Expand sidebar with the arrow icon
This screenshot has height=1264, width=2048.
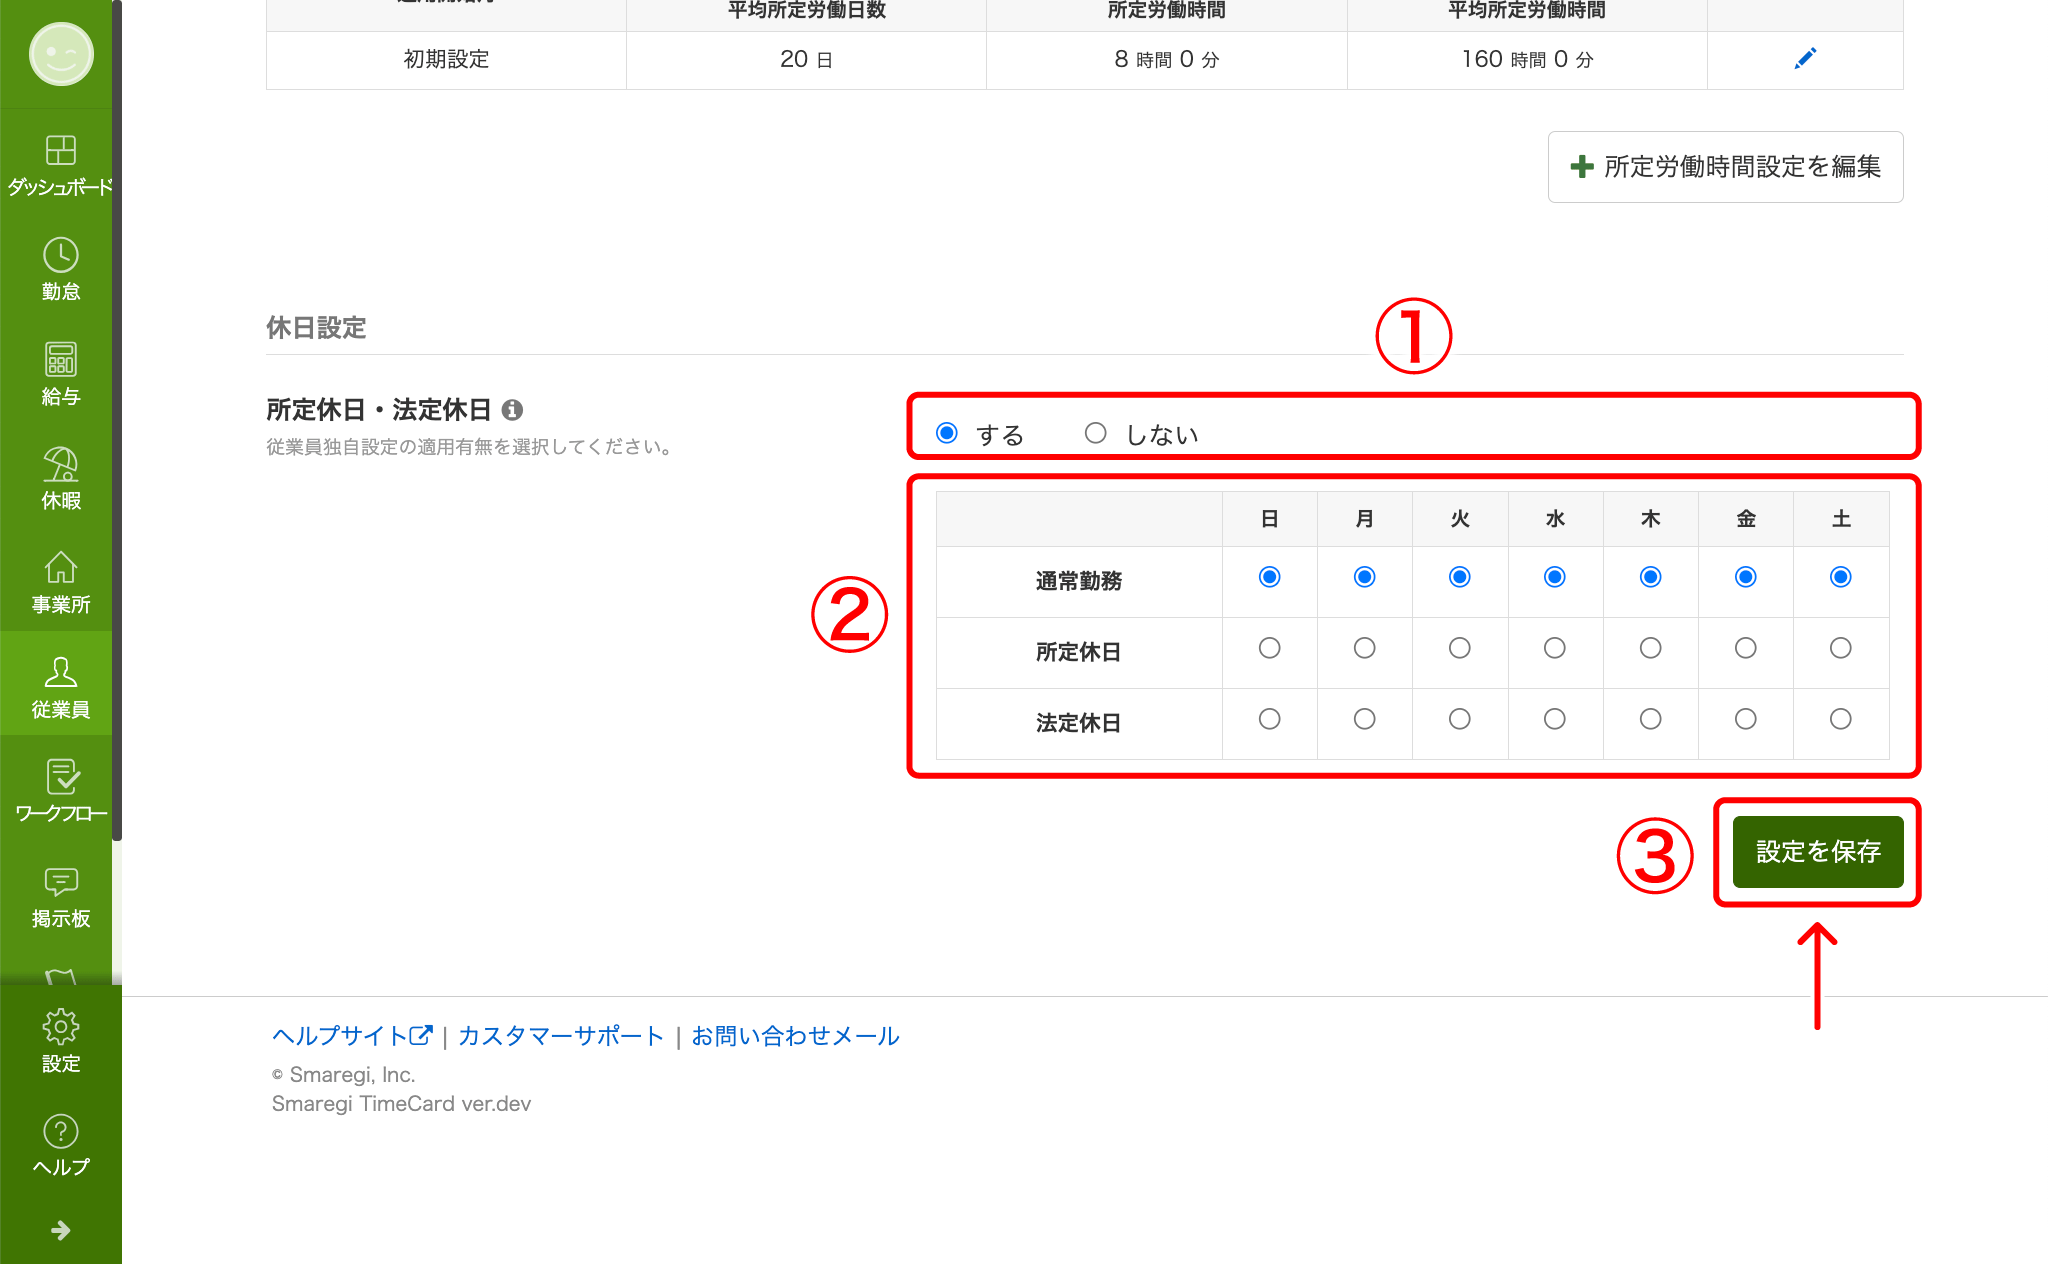click(x=60, y=1230)
